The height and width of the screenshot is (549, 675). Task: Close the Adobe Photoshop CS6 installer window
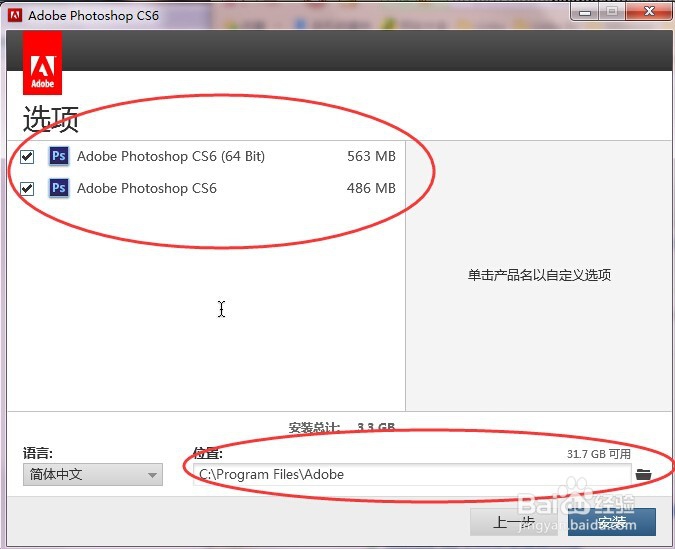click(649, 11)
